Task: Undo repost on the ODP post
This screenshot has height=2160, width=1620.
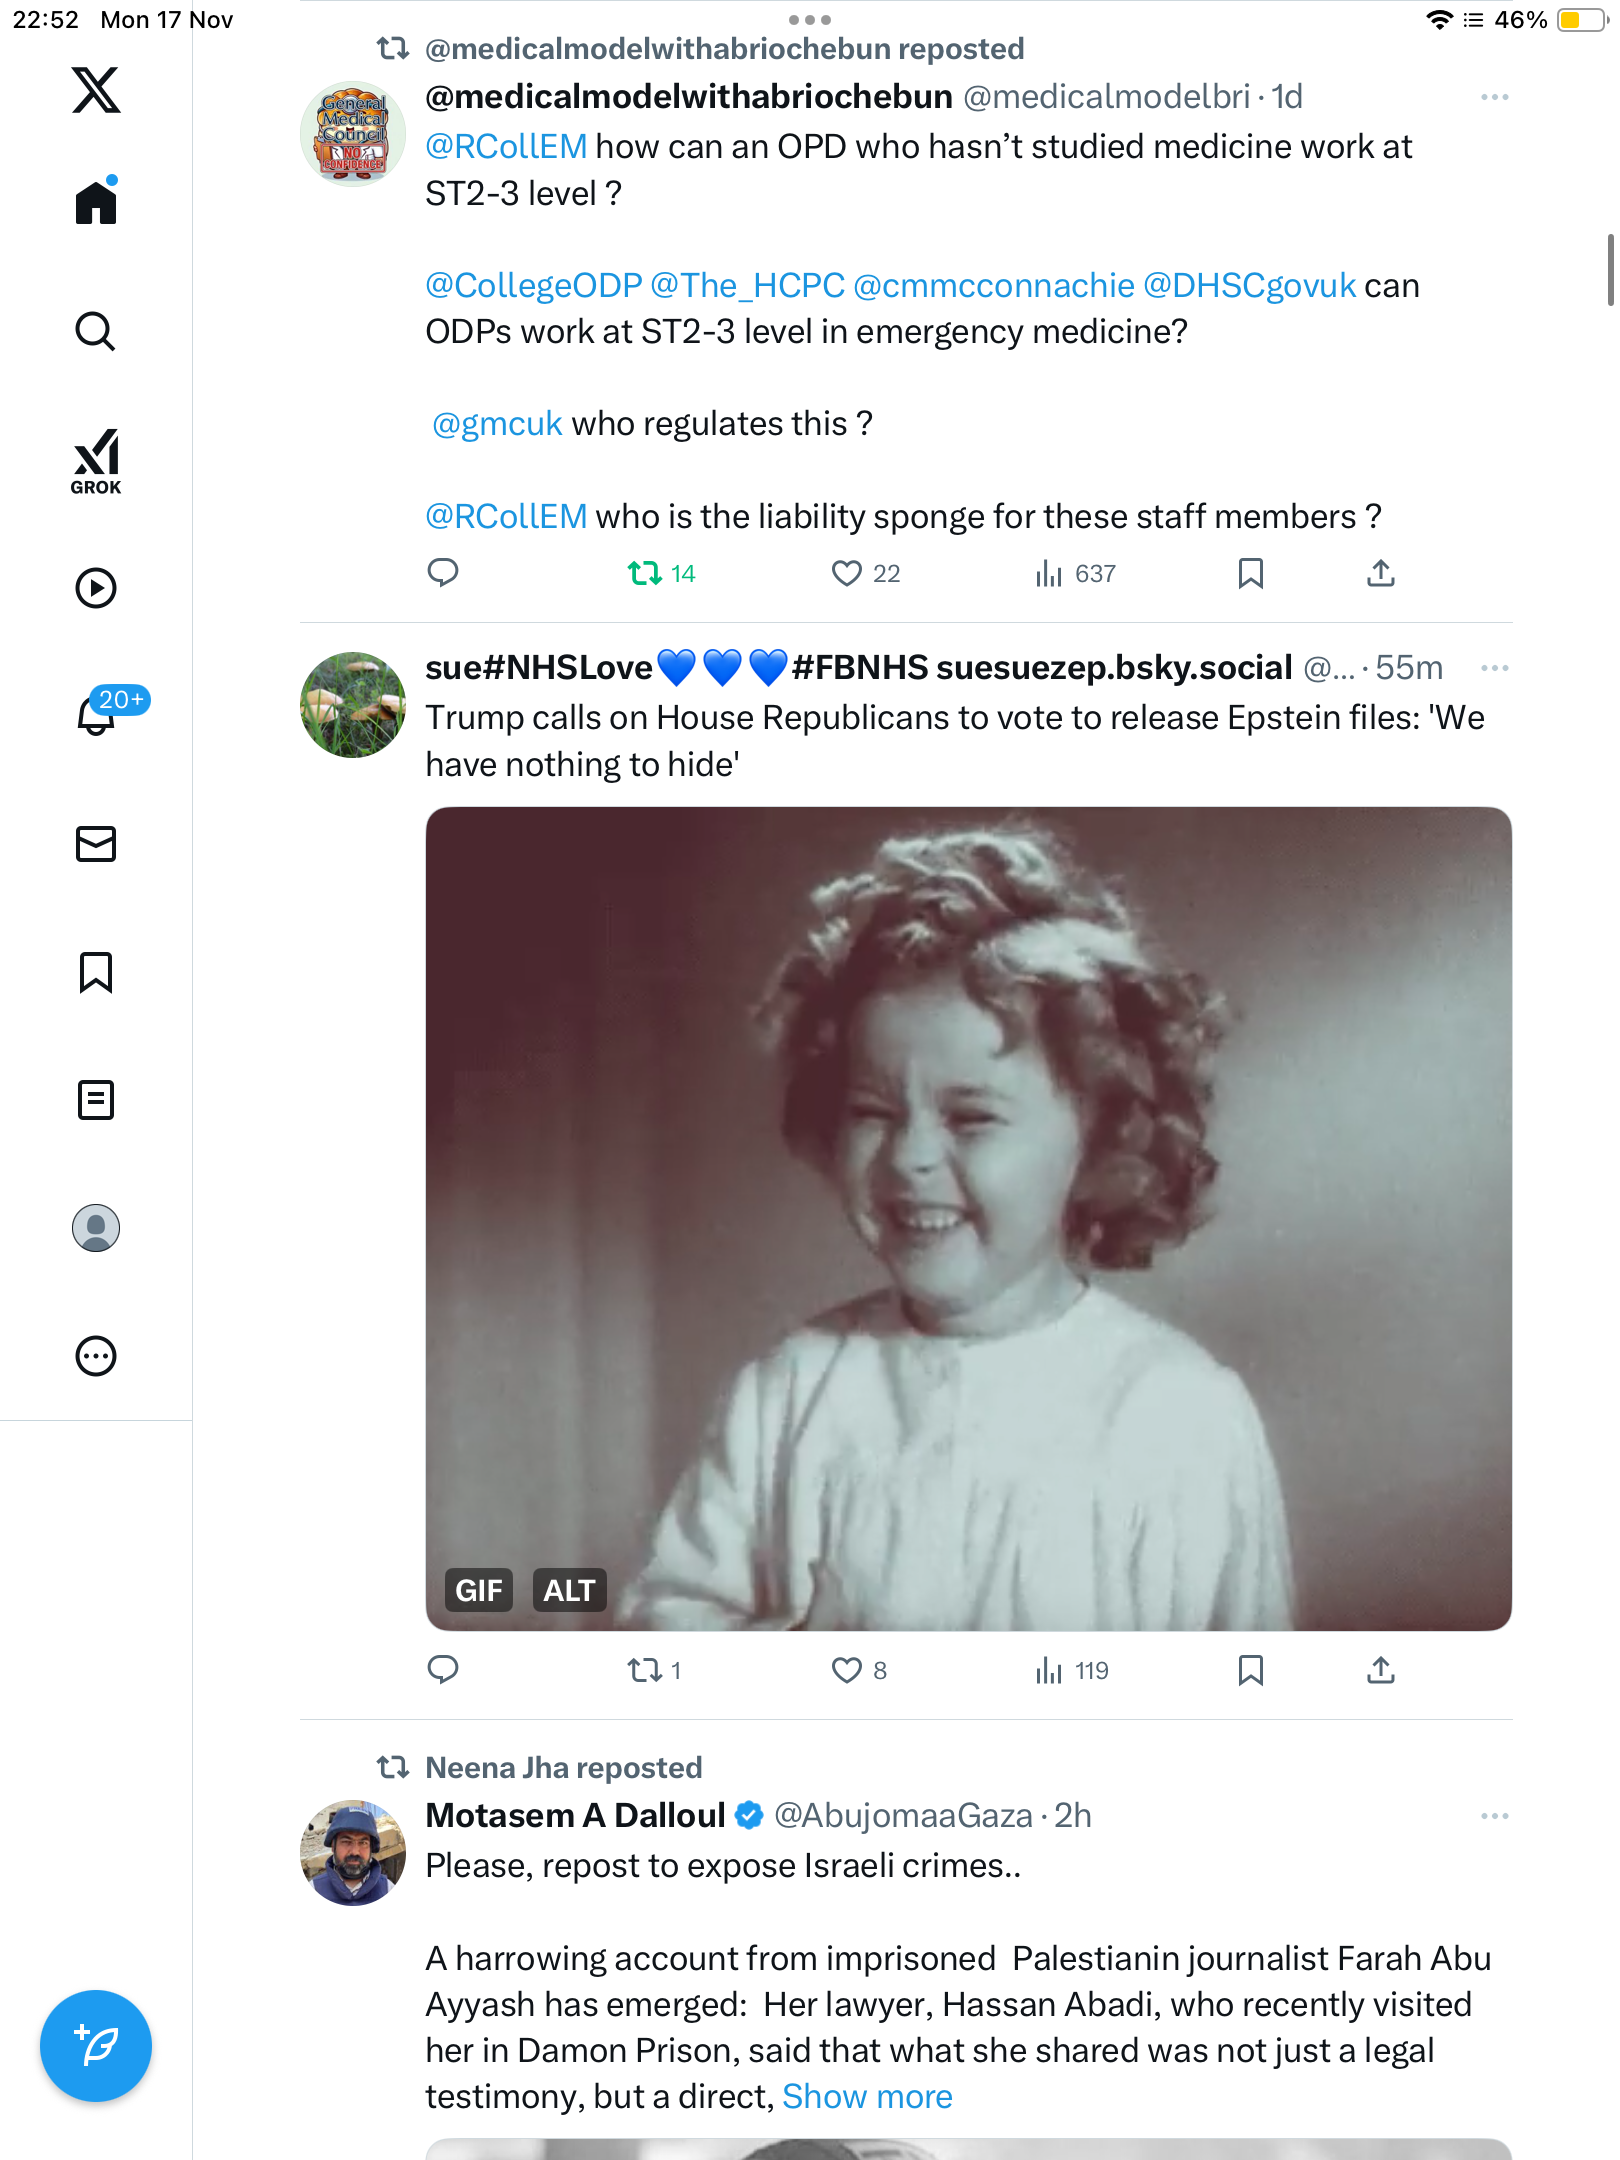Action: (645, 573)
